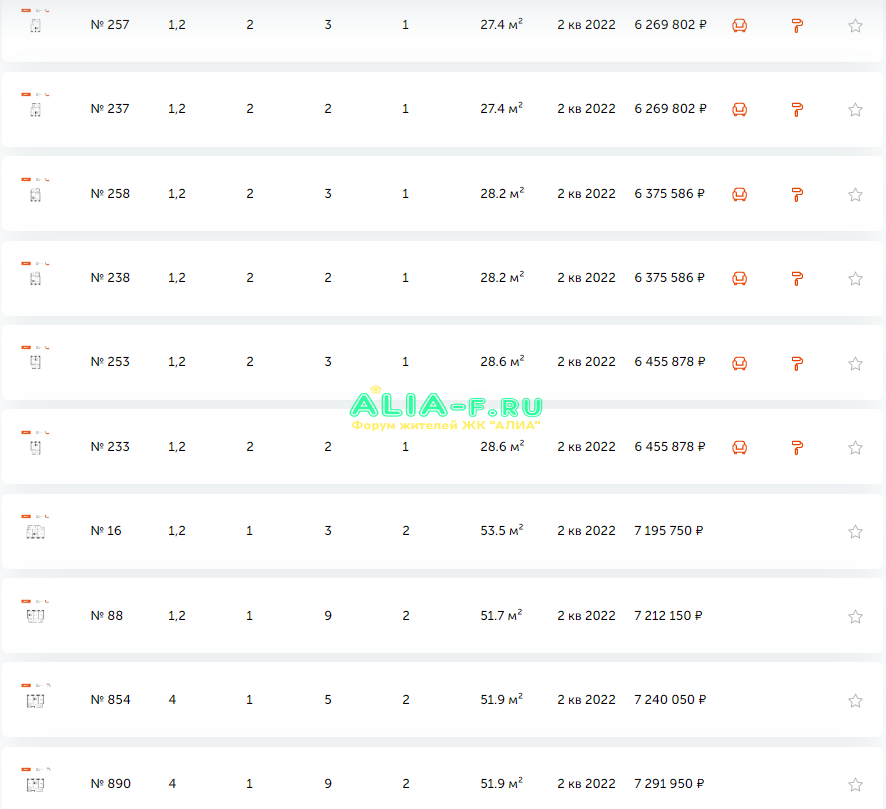Select furniture icon for apartment № 258

[739, 194]
